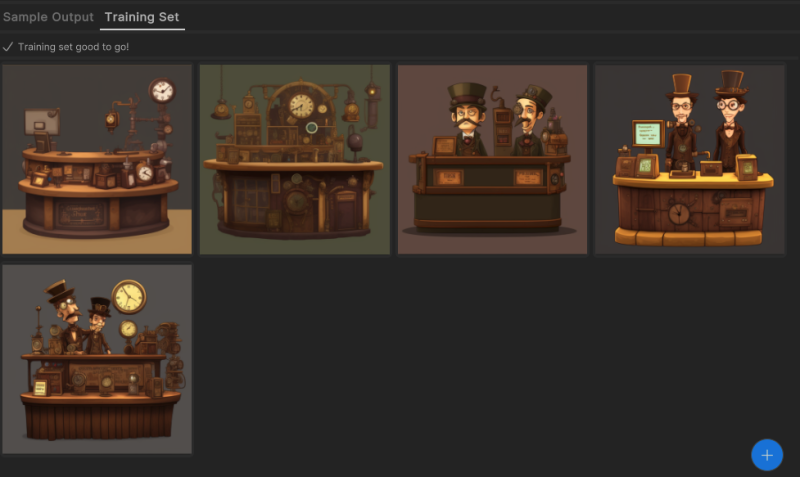800x477 pixels.
Task: Open the bottom-row training image thumbnail
Action: coord(97,359)
